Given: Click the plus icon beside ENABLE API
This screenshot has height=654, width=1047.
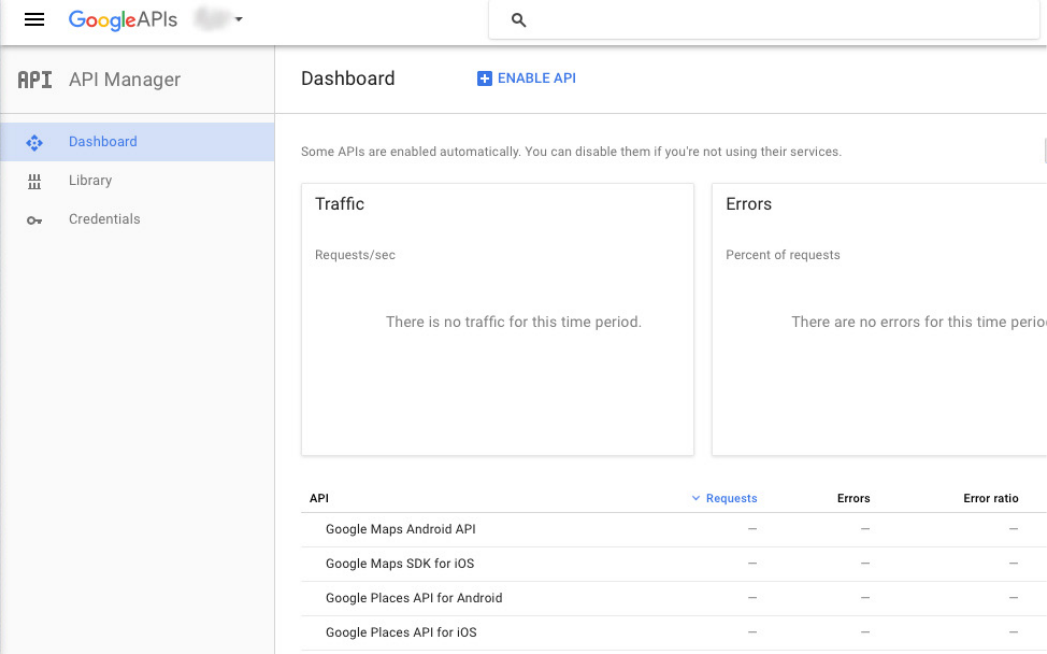Looking at the screenshot, I should point(484,79).
